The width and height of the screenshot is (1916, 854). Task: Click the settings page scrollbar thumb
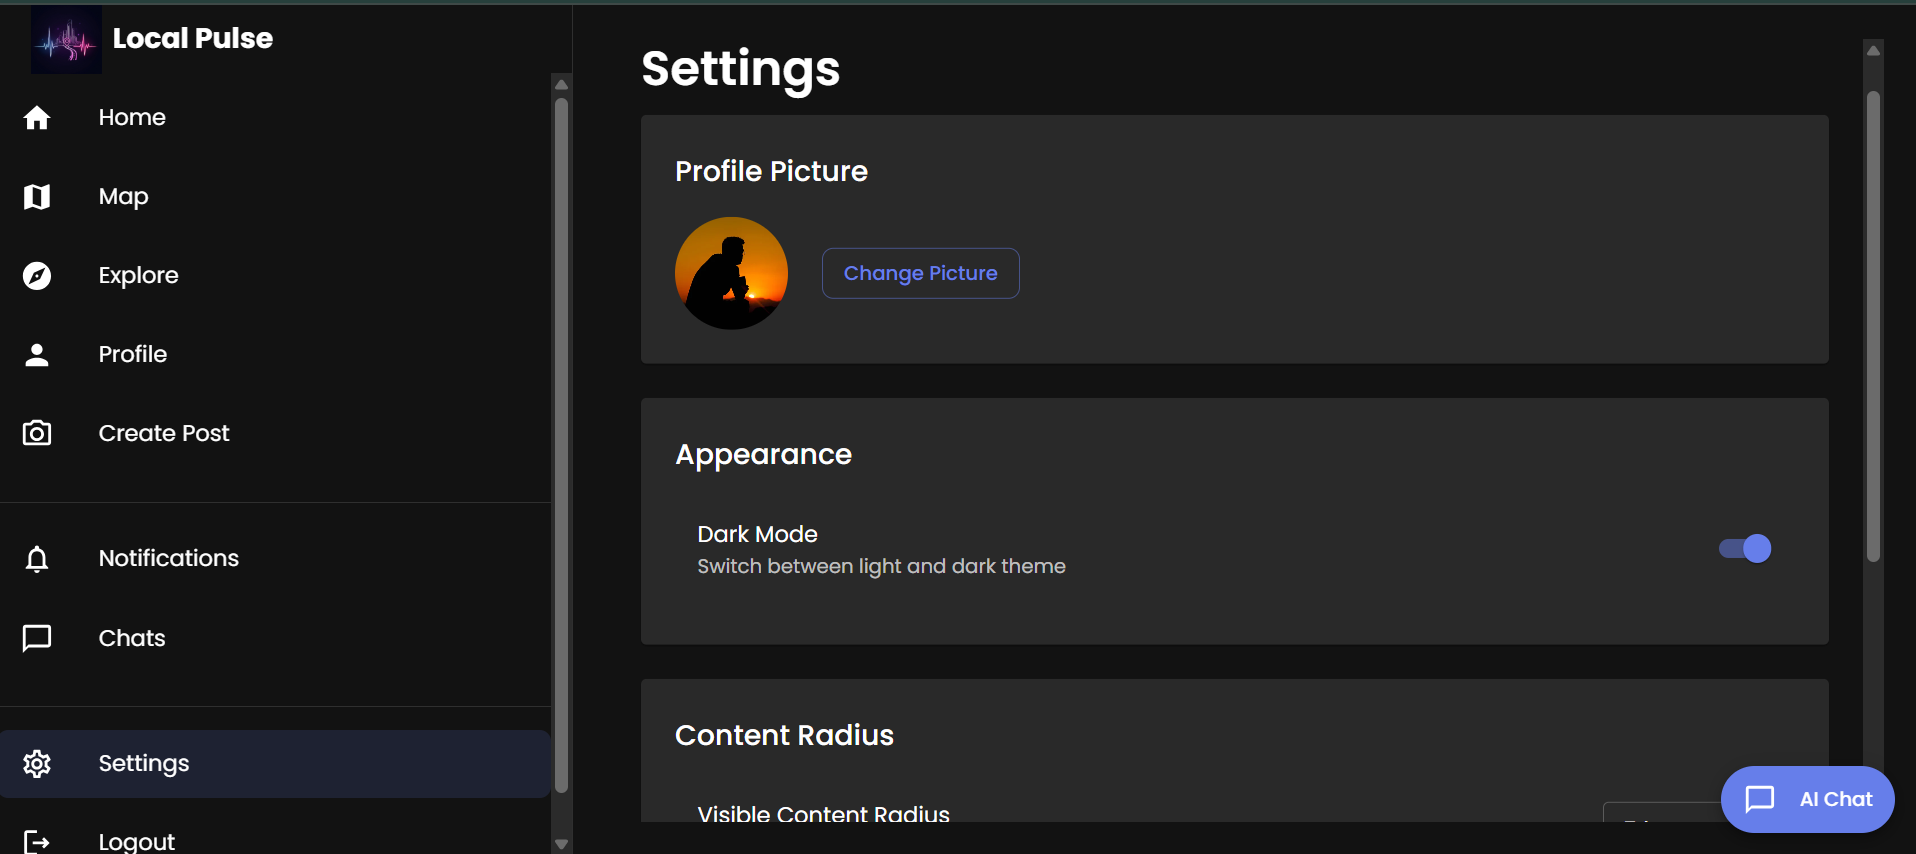(x=1873, y=325)
